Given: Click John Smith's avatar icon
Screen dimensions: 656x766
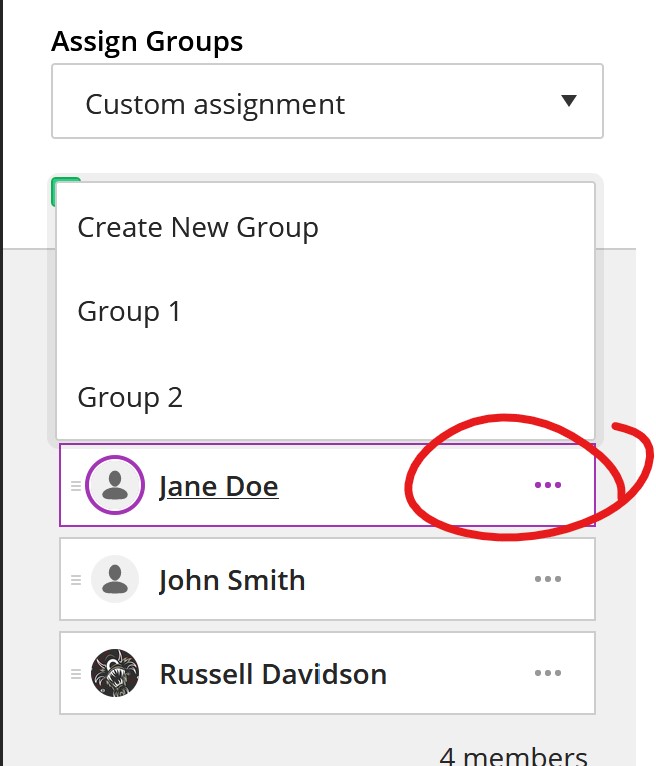Looking at the screenshot, I should (x=115, y=579).
